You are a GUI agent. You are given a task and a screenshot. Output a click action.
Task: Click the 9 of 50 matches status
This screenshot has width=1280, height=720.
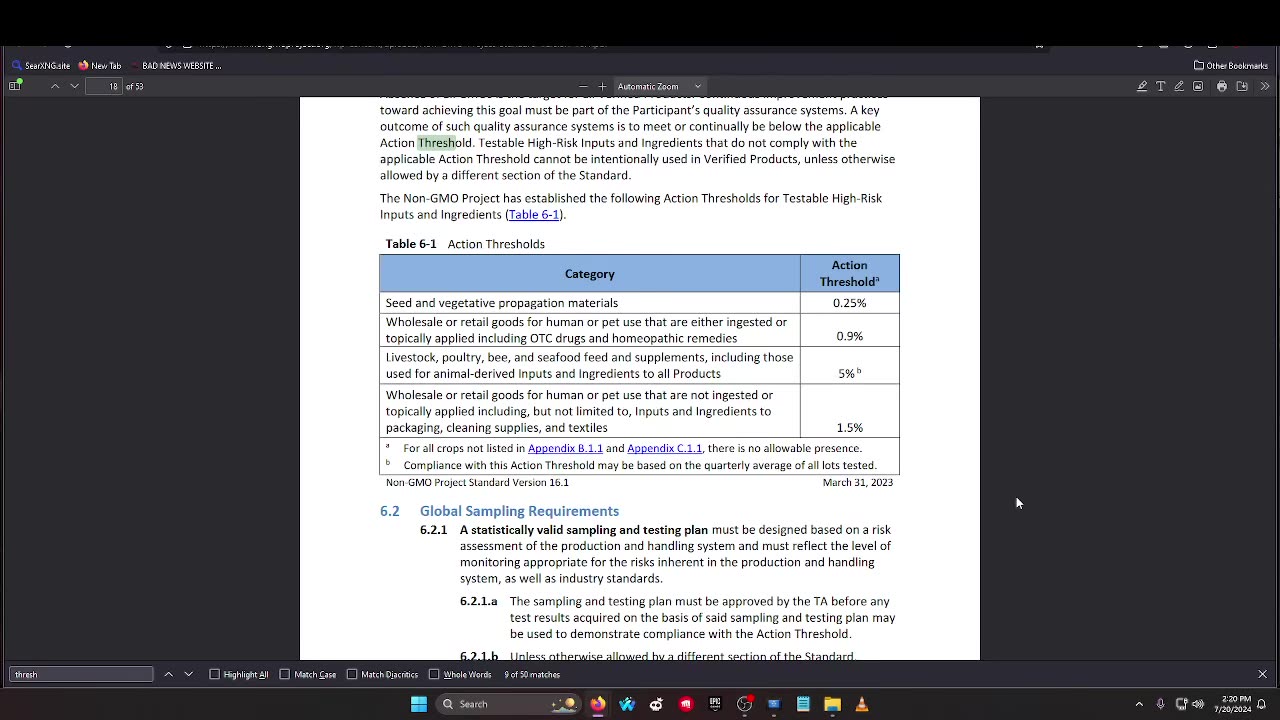[x=532, y=674]
